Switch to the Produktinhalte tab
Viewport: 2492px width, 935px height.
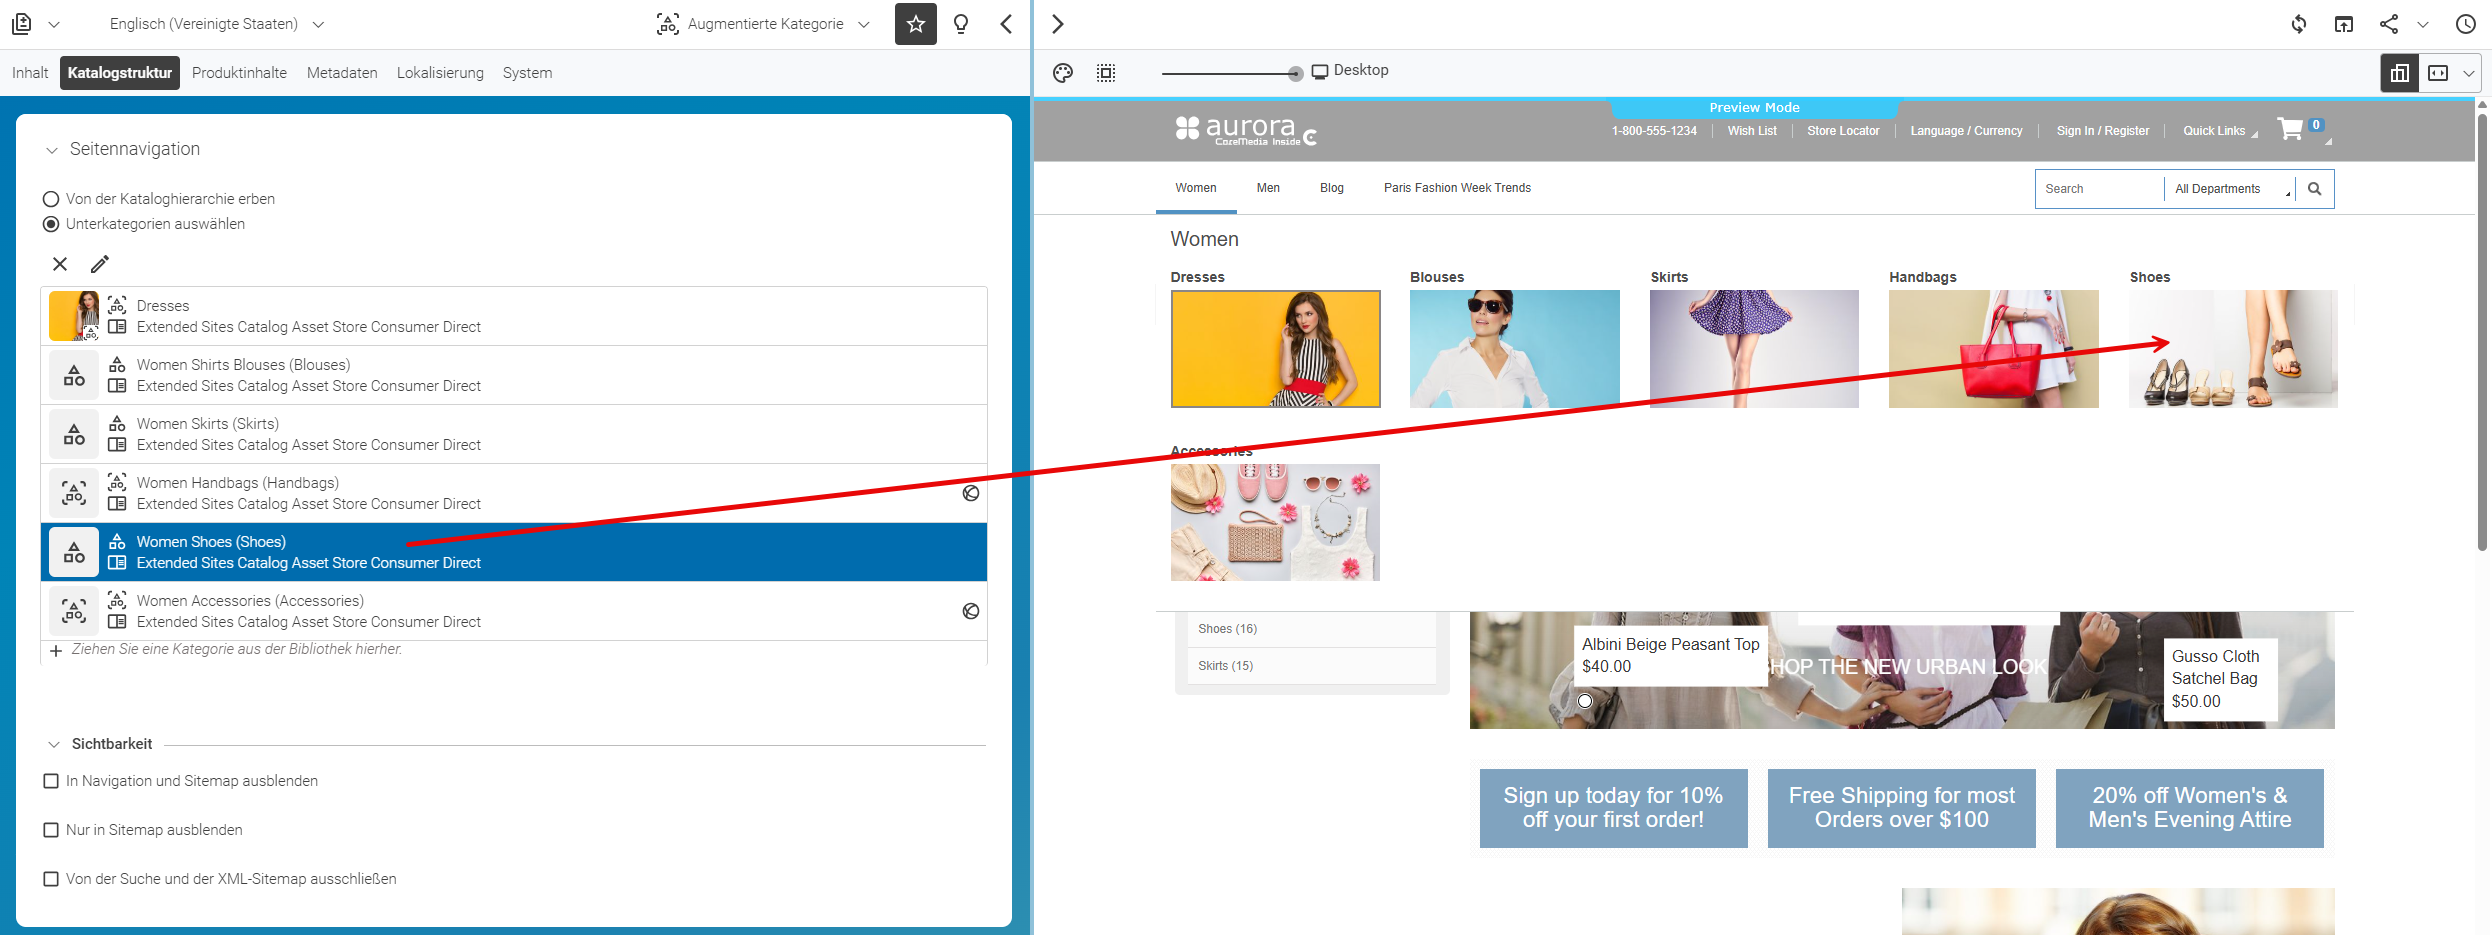click(x=239, y=73)
